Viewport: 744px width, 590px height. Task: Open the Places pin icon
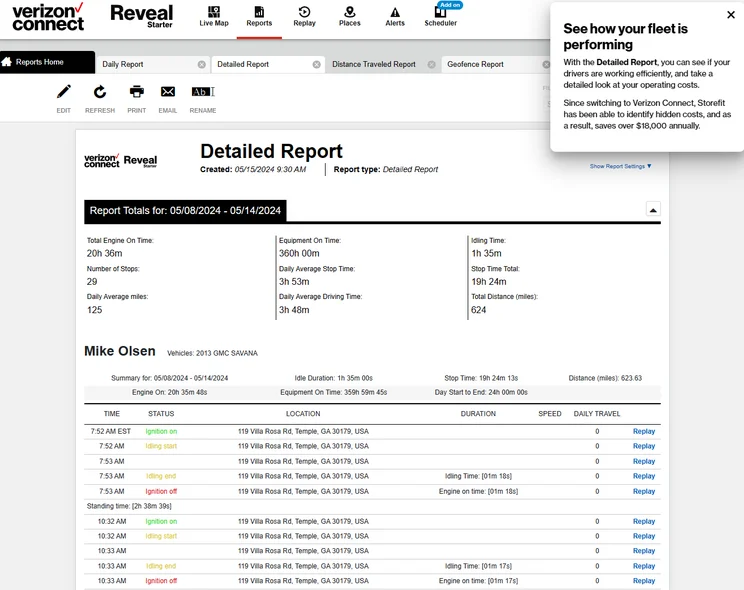click(350, 17)
